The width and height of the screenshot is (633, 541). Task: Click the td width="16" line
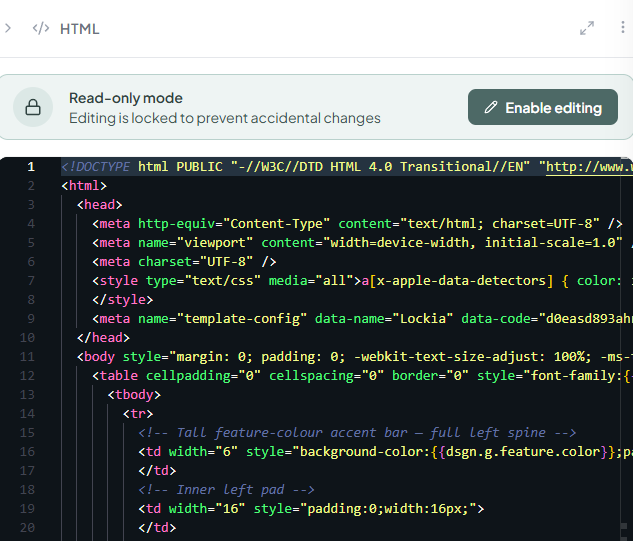311,508
